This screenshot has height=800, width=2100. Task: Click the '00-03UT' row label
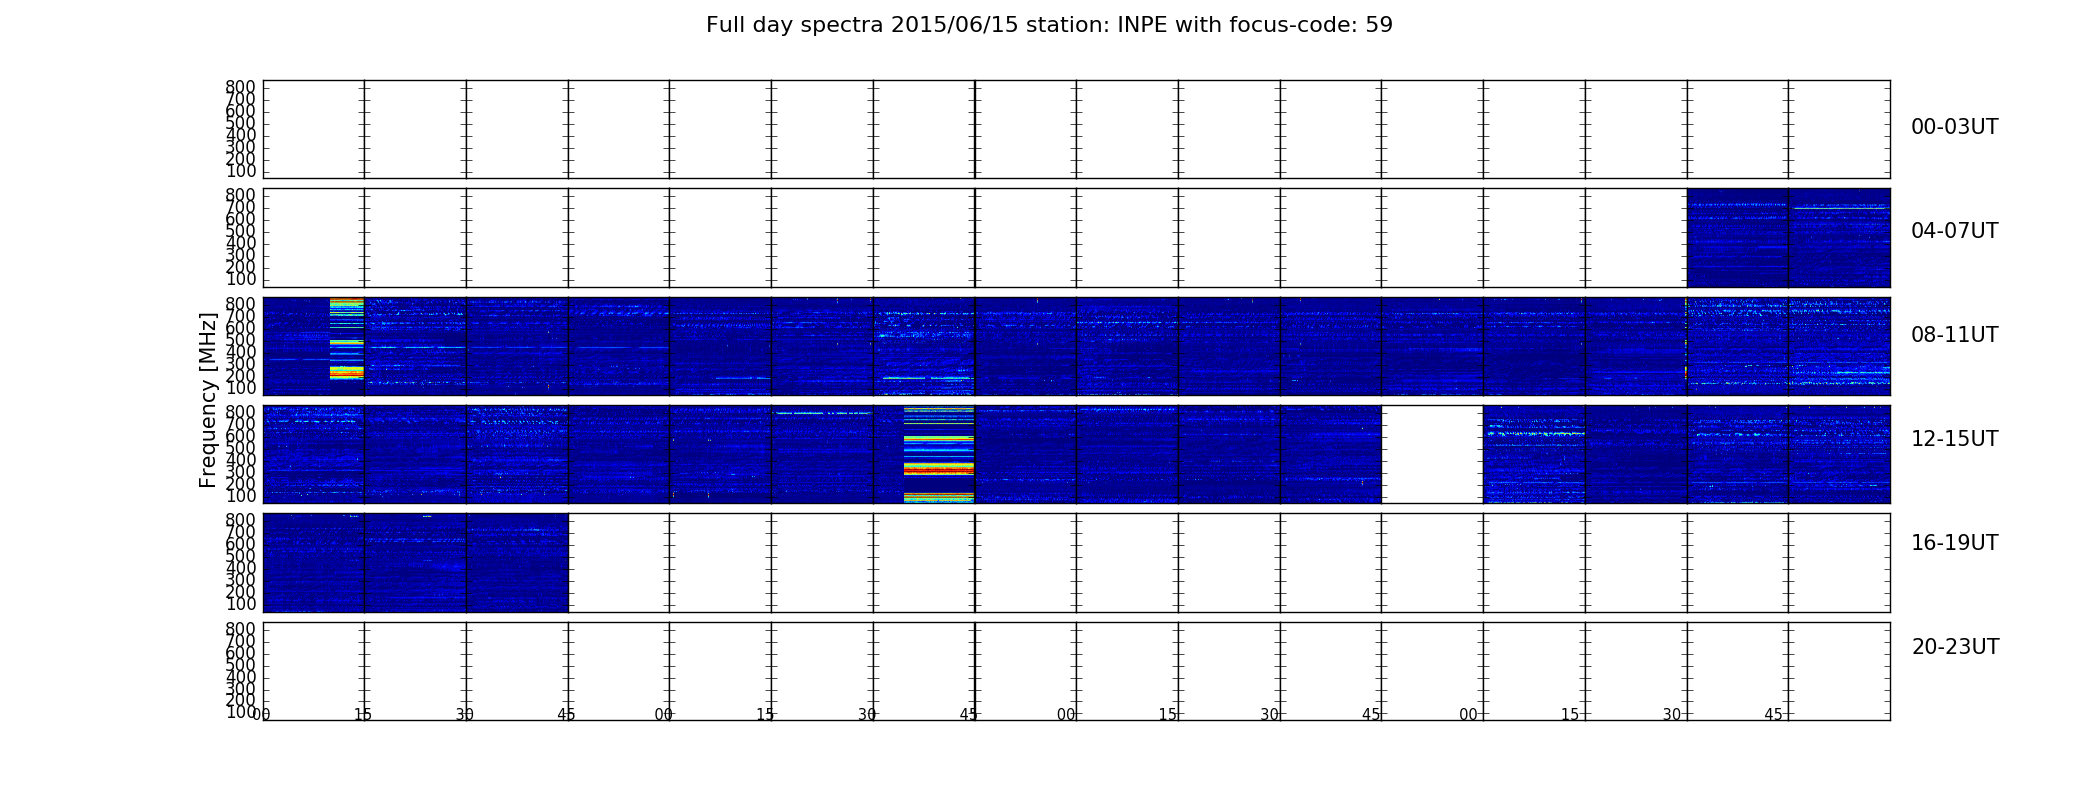[x=1954, y=127]
